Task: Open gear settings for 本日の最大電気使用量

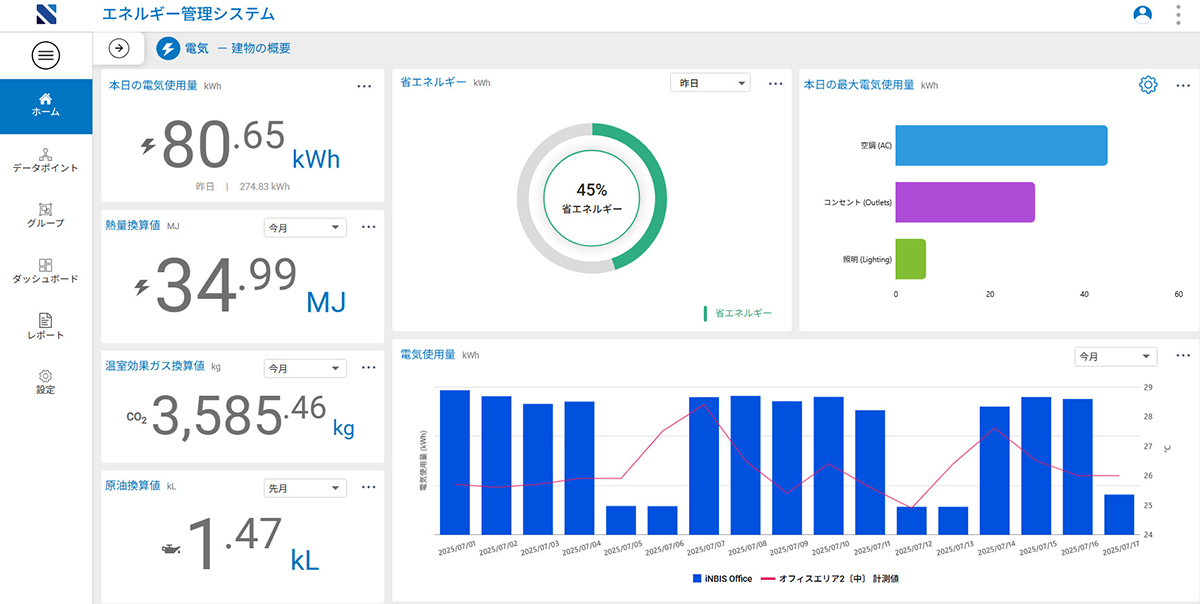Action: coord(1148,85)
